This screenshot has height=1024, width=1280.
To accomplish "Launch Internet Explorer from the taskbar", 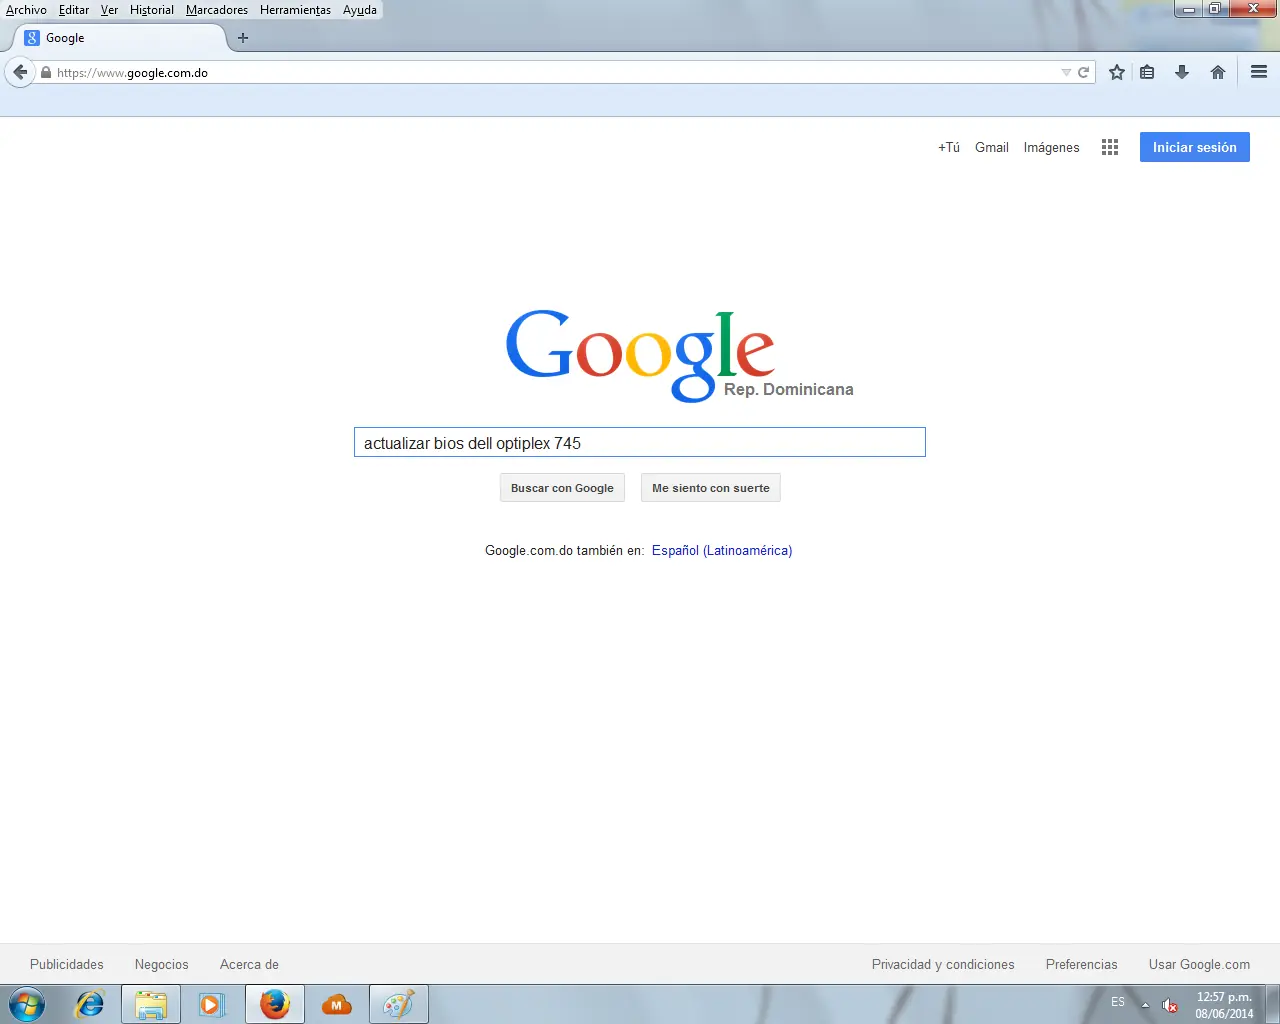I will (x=90, y=1004).
